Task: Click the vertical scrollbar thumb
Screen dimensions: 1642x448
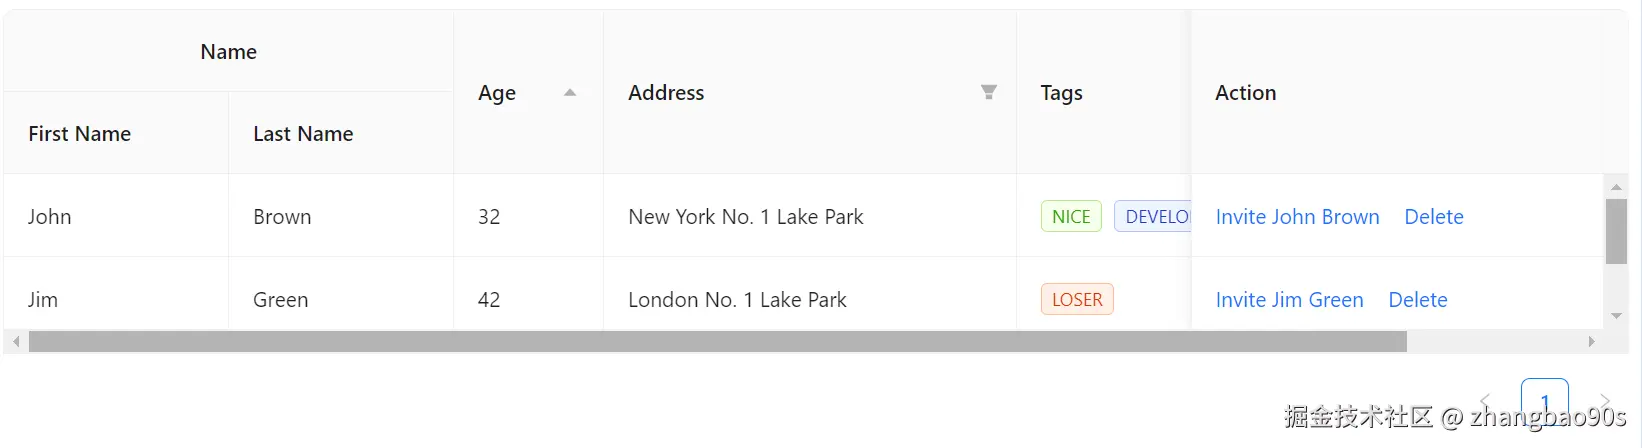Action: 1616,231
